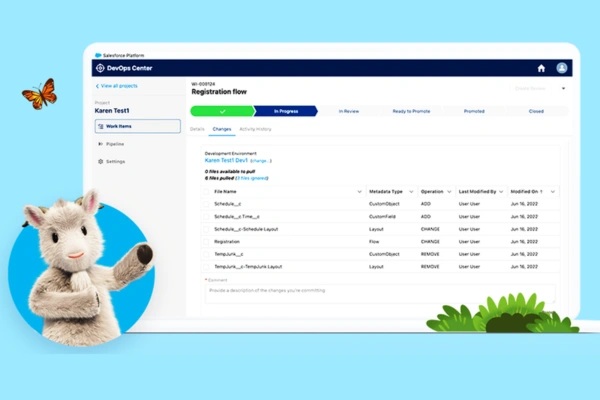The image size is (600, 400).
Task: Click the Work Items list icon
Action: [x=101, y=126]
